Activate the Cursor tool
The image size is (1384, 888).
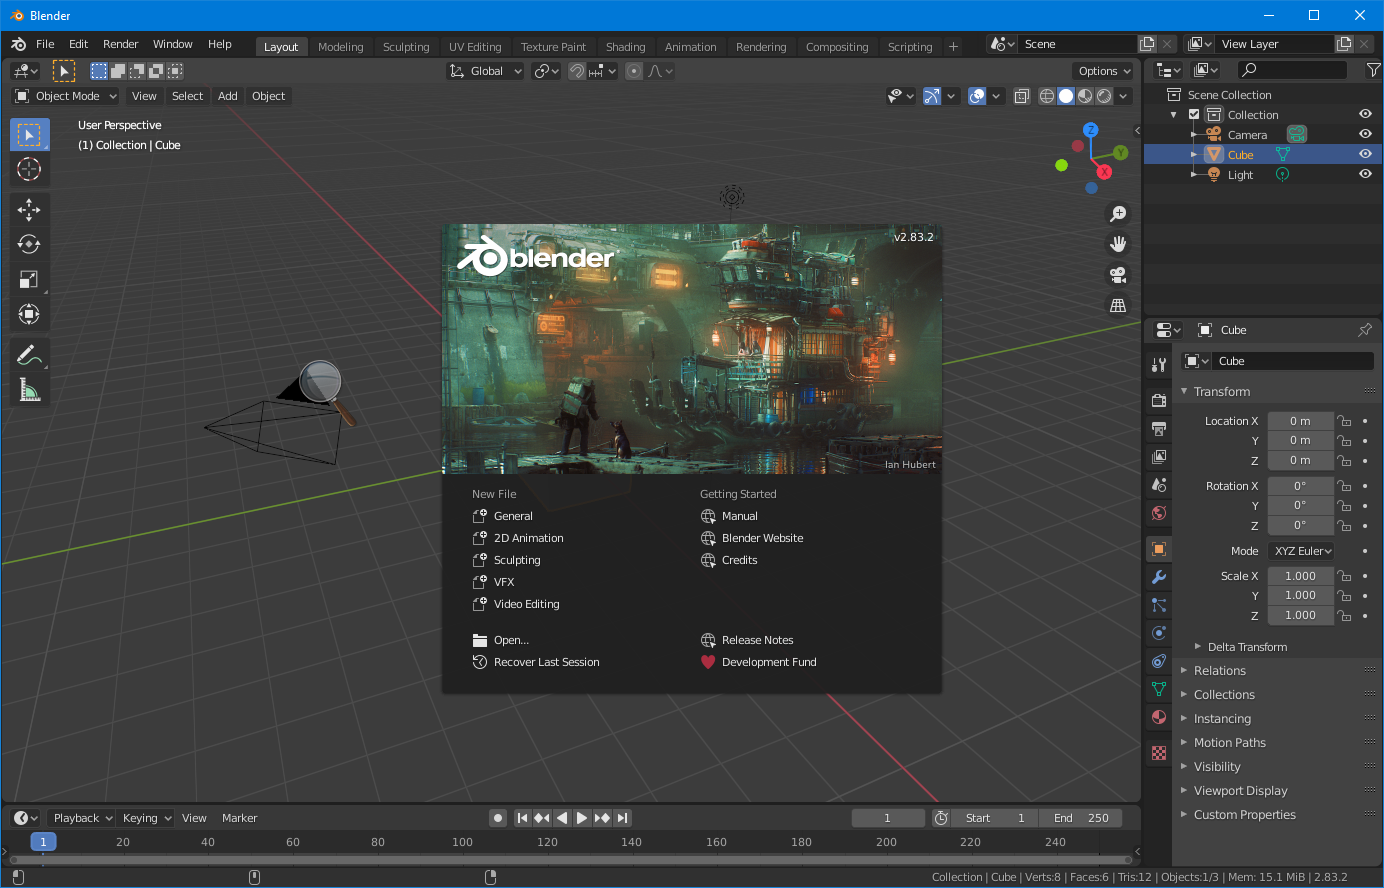tap(29, 169)
